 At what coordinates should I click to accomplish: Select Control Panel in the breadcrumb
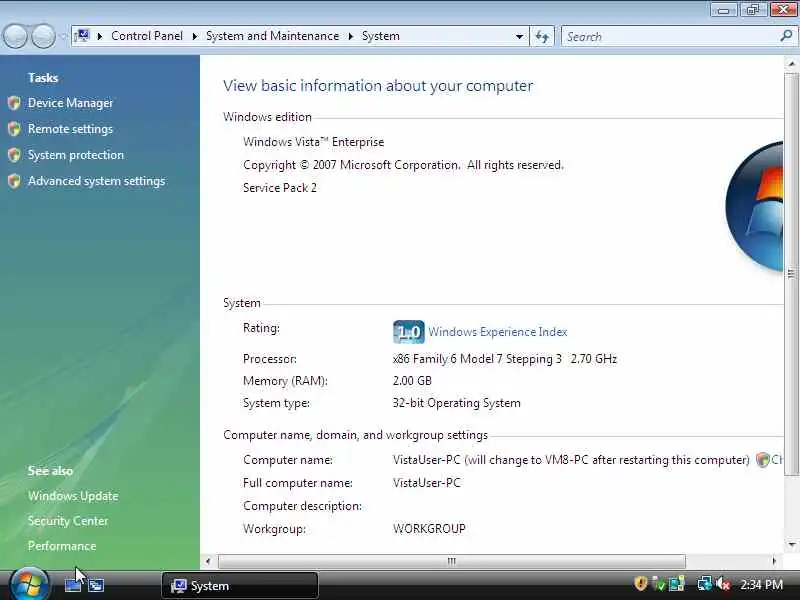[x=147, y=36]
